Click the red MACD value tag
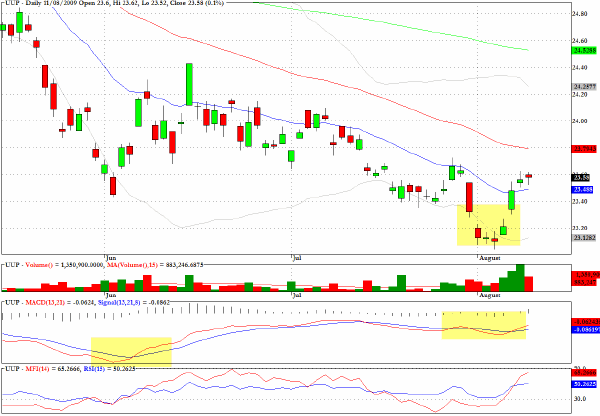The image size is (600, 416). click(x=585, y=322)
